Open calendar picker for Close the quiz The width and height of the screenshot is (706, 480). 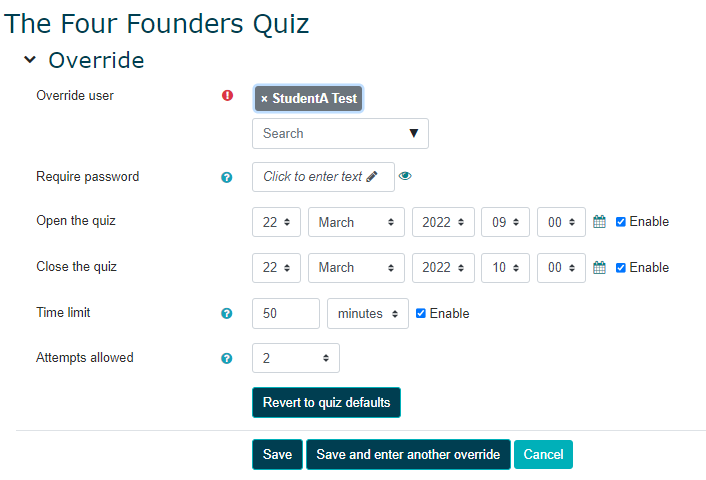[x=600, y=267]
